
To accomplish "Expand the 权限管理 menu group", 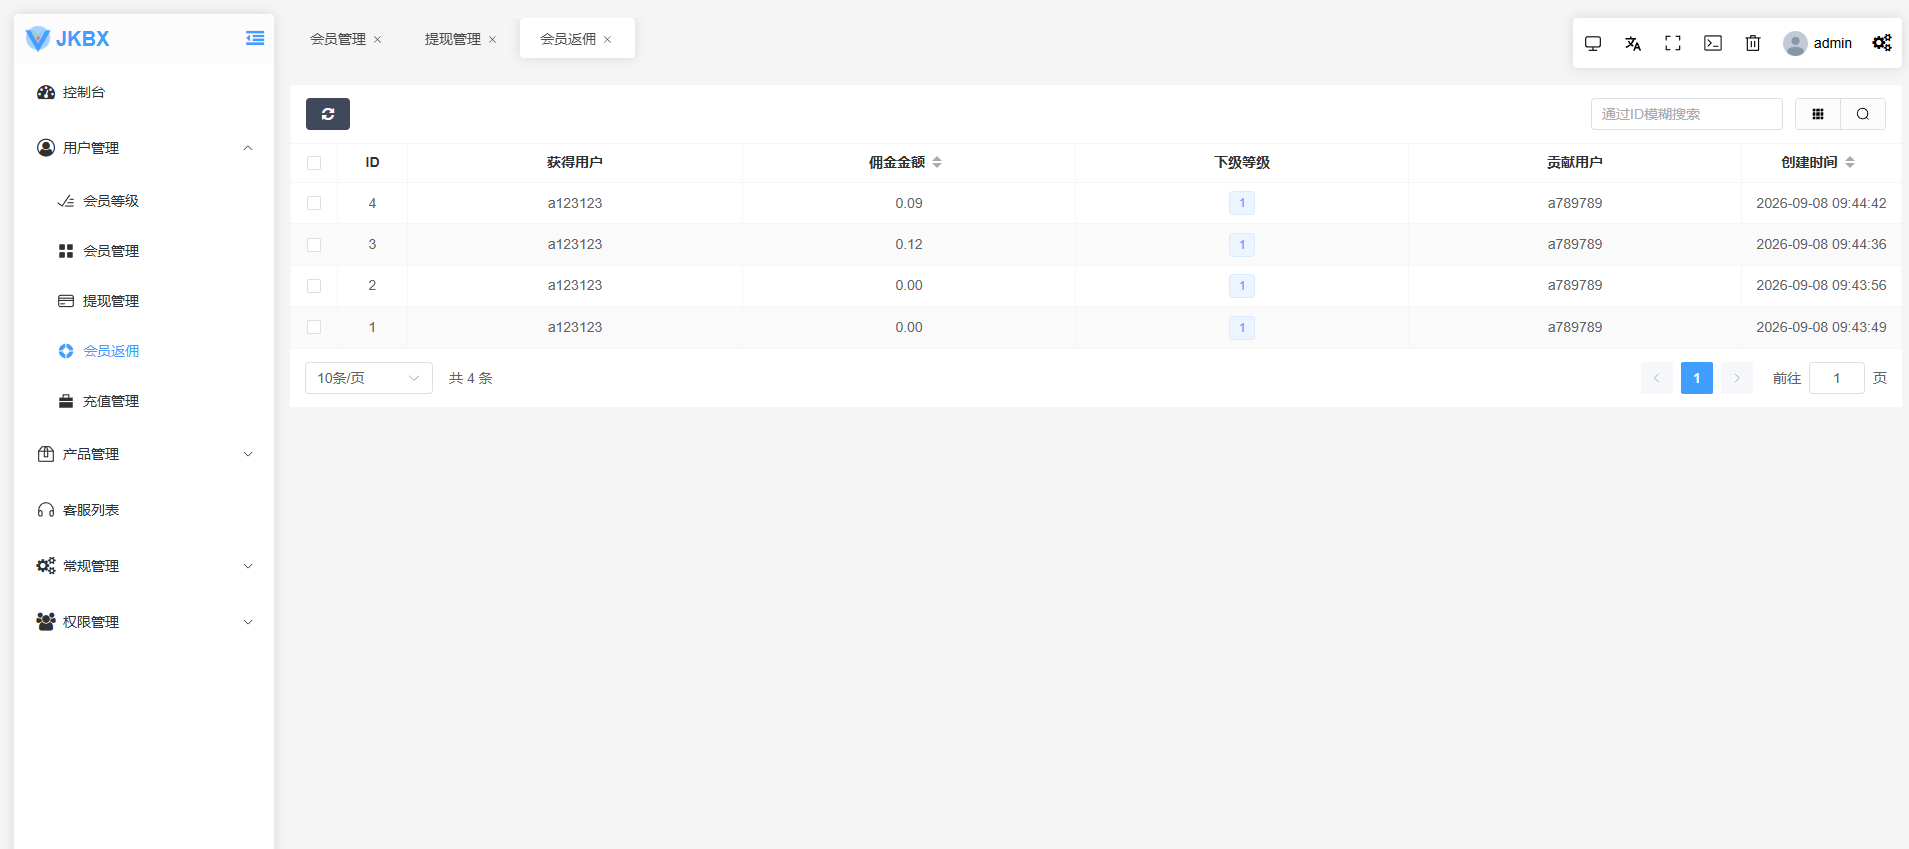I will 144,622.
